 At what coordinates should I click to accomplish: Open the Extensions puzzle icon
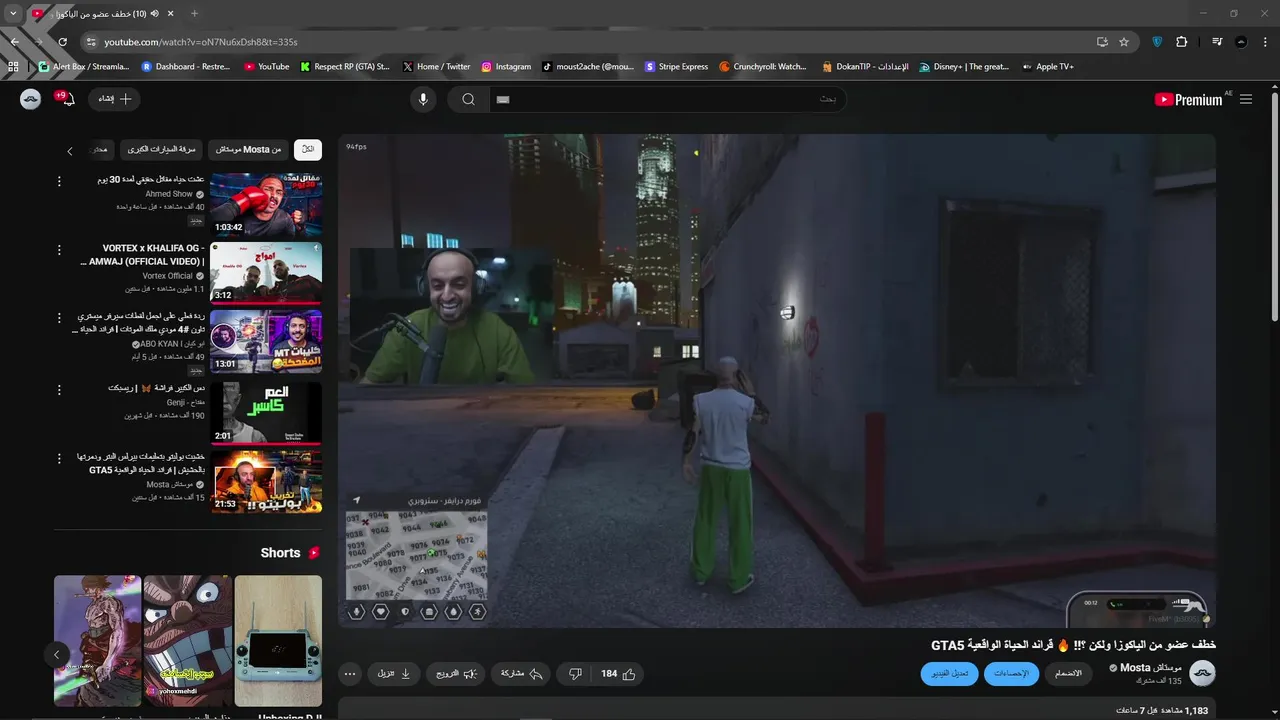[x=1182, y=42]
